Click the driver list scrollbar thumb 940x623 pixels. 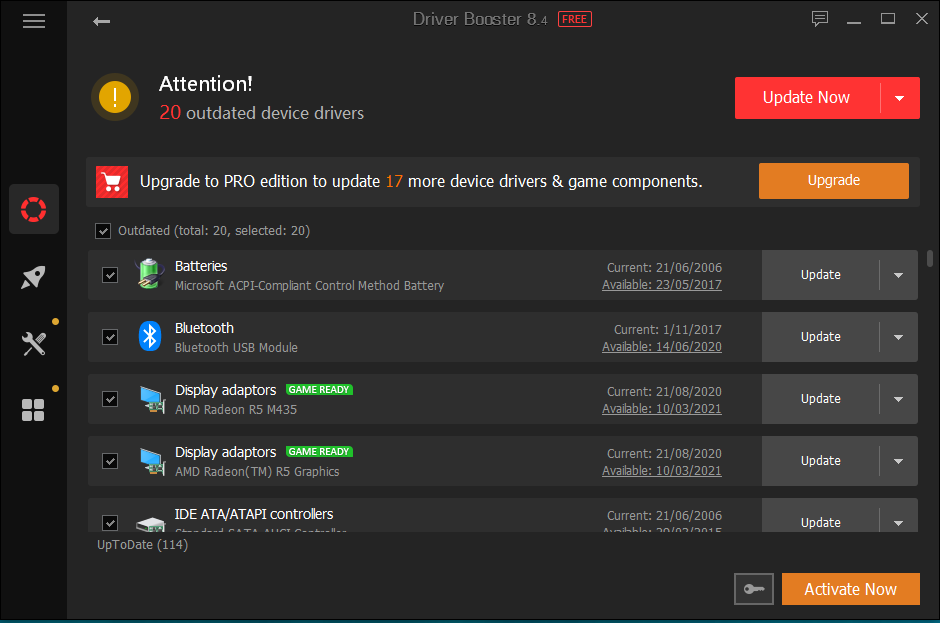[930, 258]
